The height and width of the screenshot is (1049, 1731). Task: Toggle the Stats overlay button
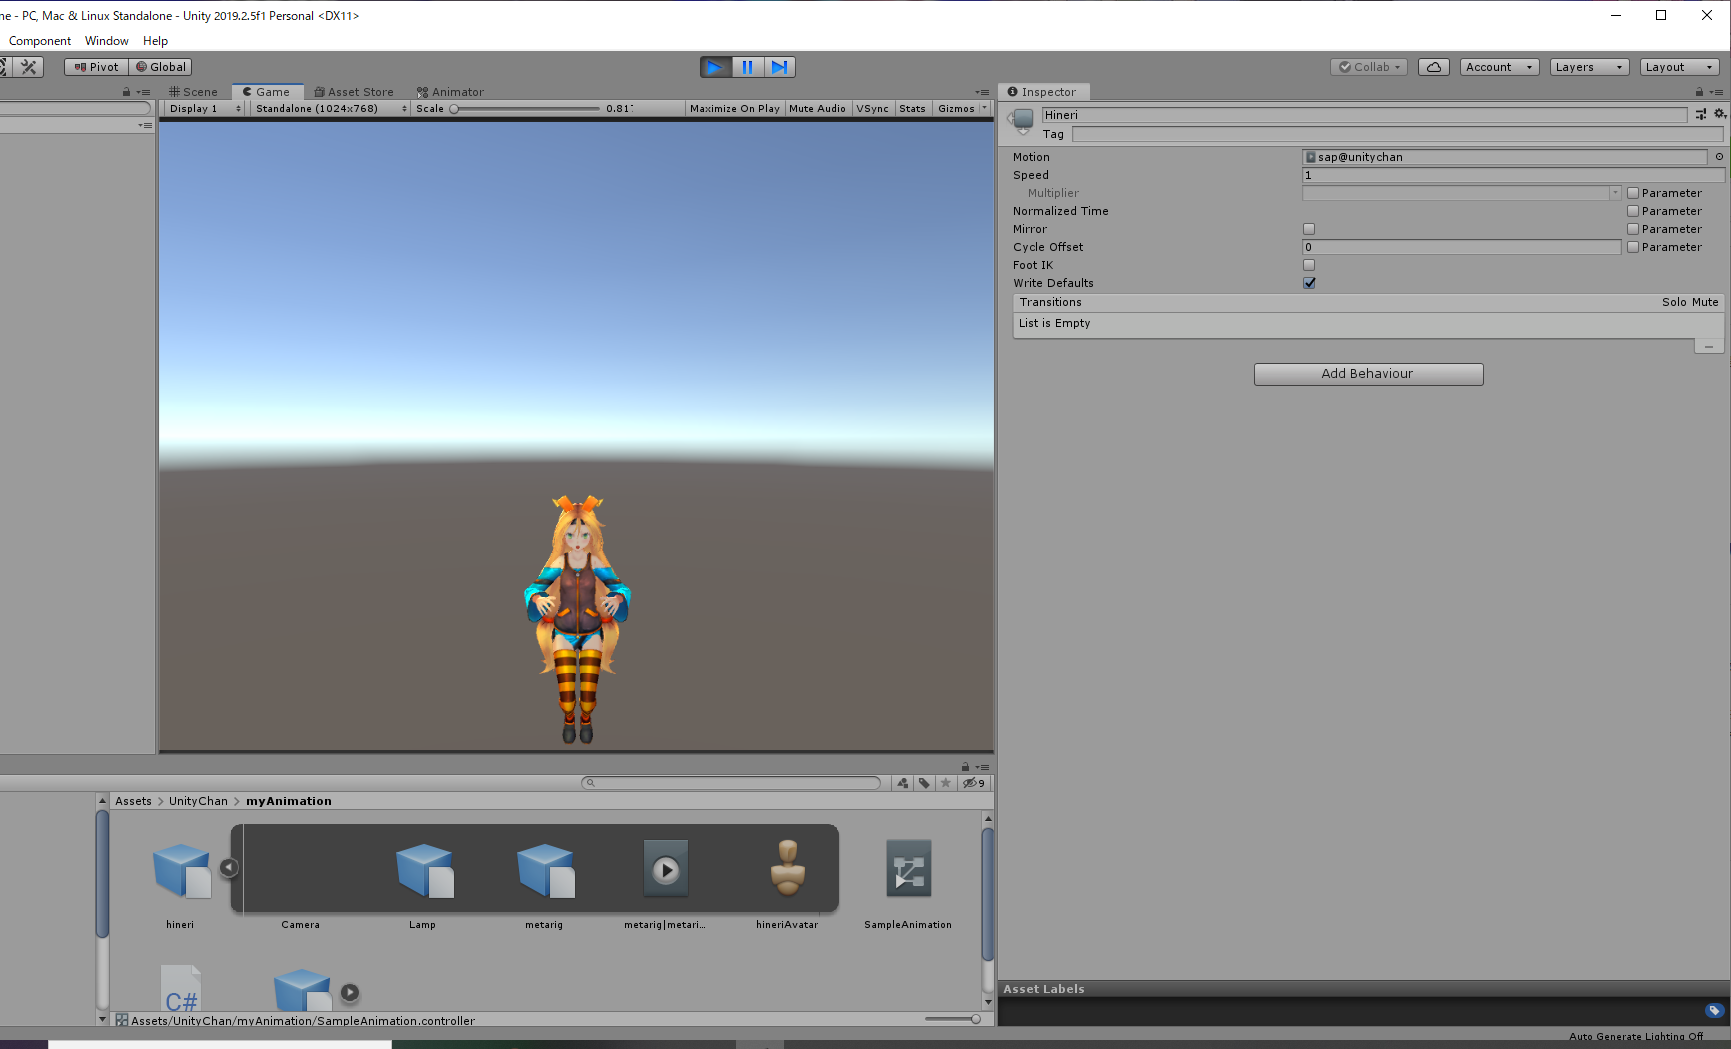coord(912,109)
